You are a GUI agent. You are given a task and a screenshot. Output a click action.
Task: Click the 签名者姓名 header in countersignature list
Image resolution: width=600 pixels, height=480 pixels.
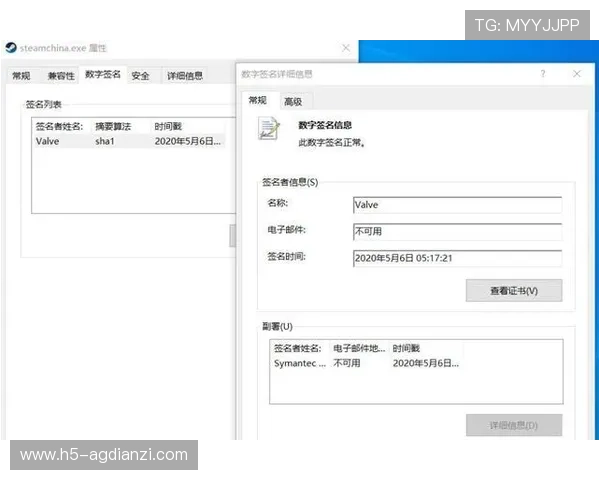[x=298, y=348]
